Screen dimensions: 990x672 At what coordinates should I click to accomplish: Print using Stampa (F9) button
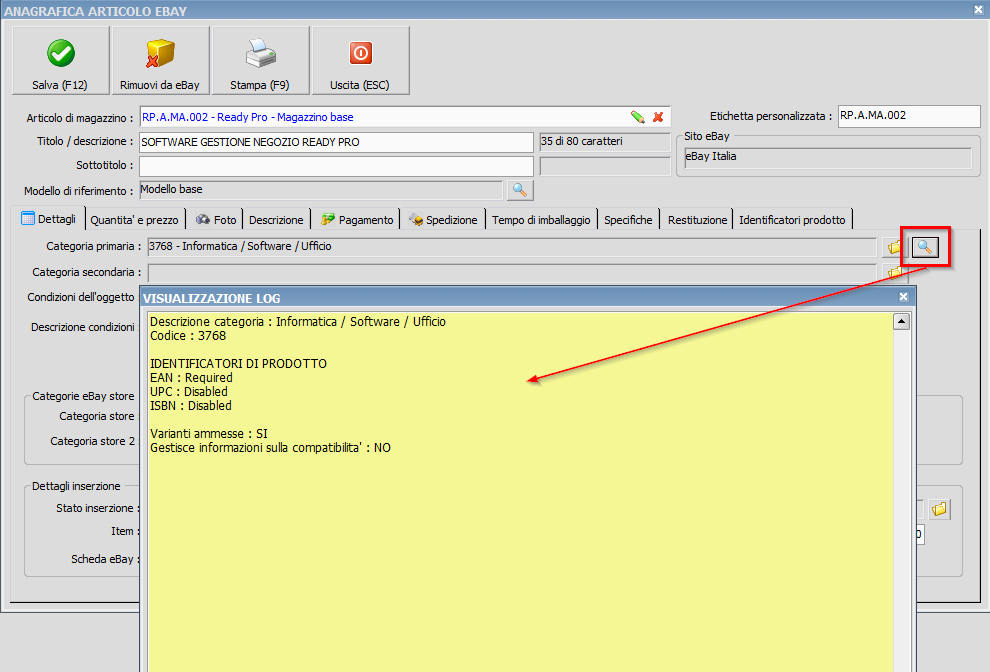click(260, 61)
